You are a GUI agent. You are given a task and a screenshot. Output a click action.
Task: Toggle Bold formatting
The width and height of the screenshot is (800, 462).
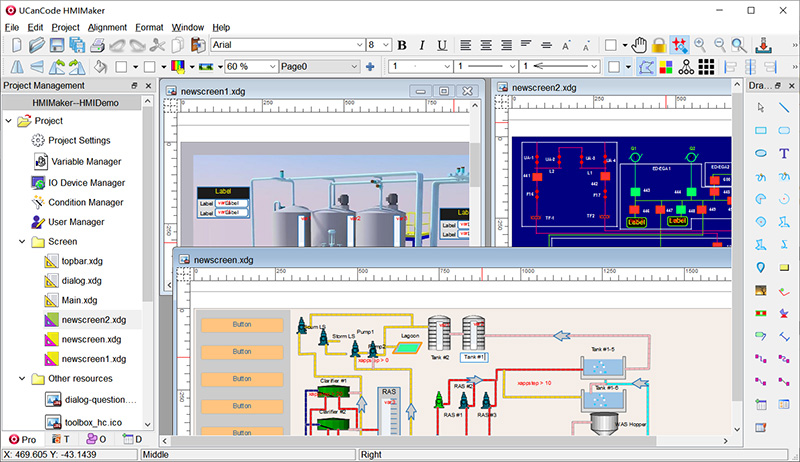[x=402, y=45]
